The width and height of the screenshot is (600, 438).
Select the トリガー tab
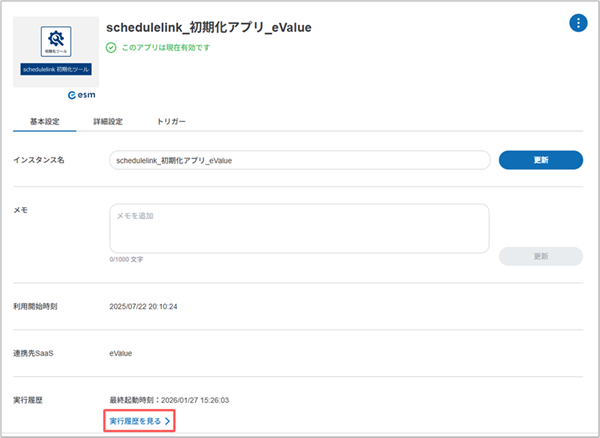tap(171, 122)
